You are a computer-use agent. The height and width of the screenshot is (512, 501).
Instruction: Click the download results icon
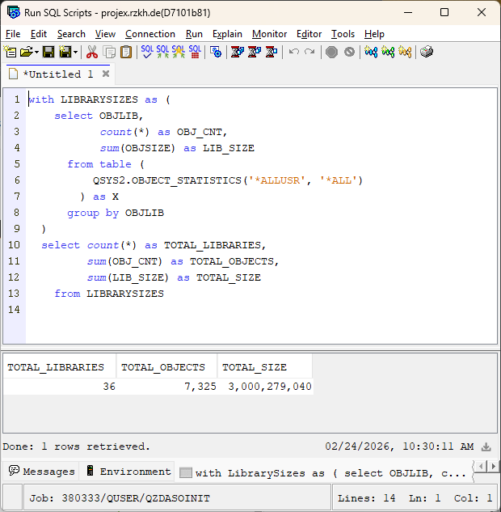(486, 447)
